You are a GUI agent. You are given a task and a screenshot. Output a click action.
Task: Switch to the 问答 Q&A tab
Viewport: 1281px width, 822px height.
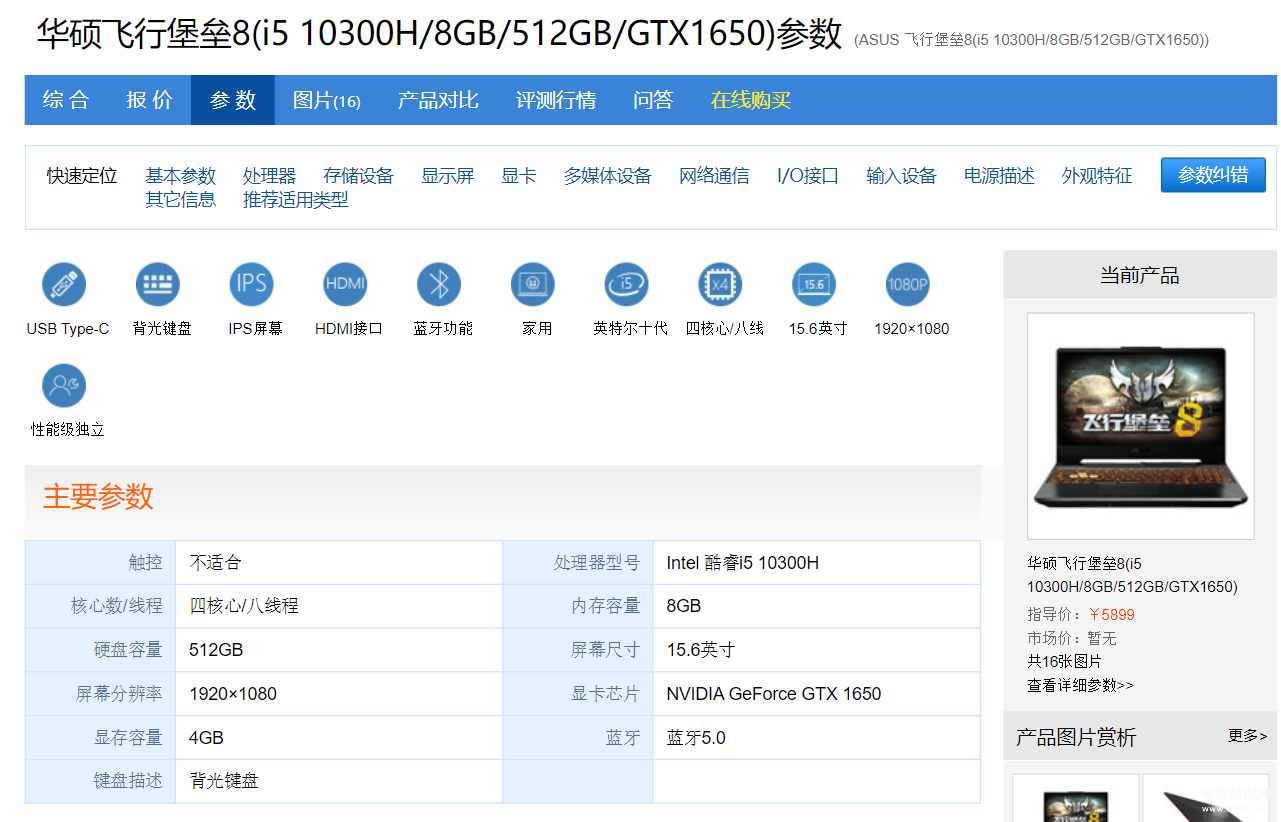653,100
